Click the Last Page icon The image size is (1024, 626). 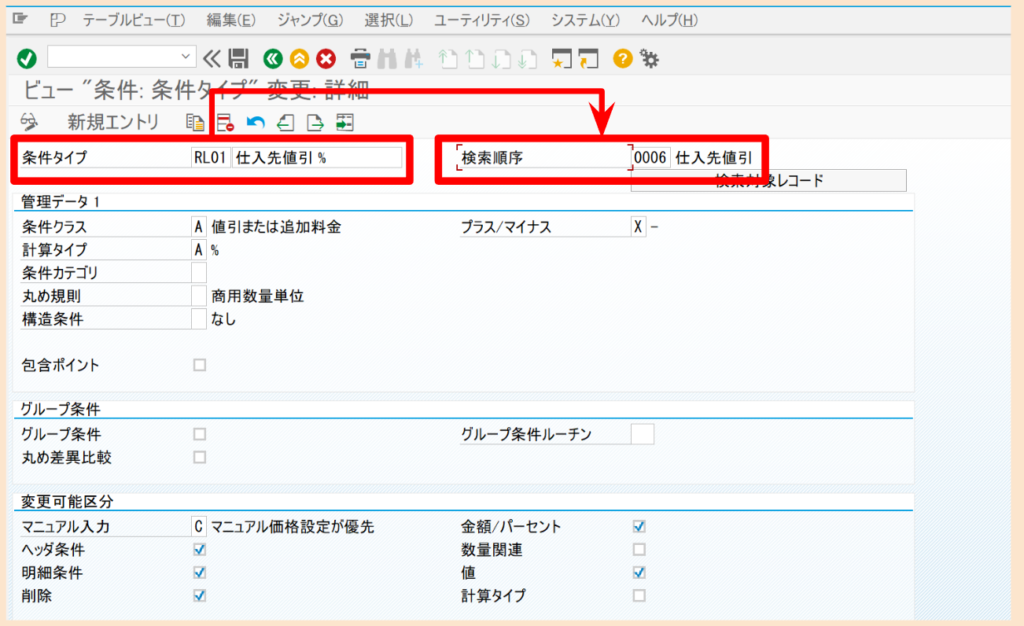click(528, 59)
